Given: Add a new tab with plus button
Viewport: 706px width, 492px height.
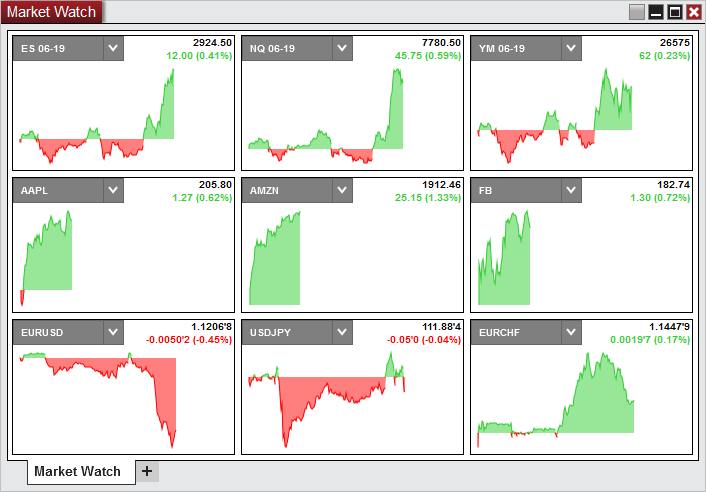Looking at the screenshot, I should (x=147, y=471).
